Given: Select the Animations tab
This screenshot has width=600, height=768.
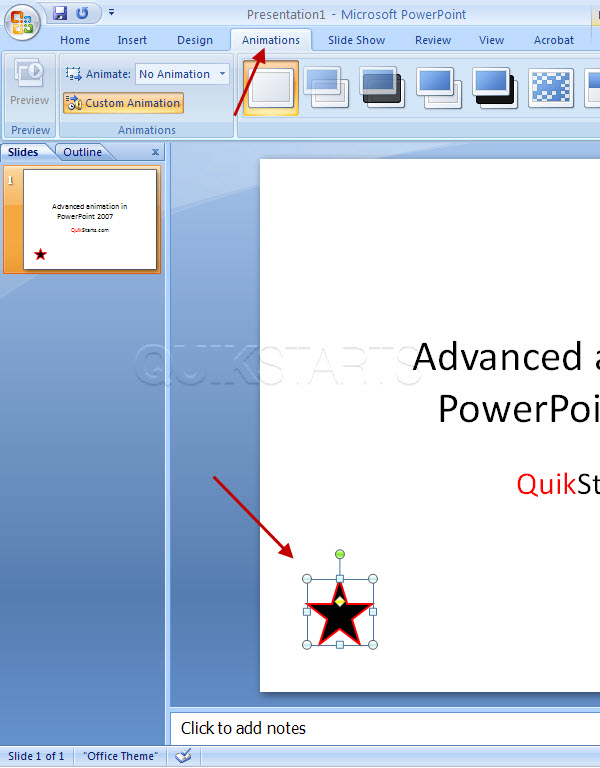Looking at the screenshot, I should (271, 40).
